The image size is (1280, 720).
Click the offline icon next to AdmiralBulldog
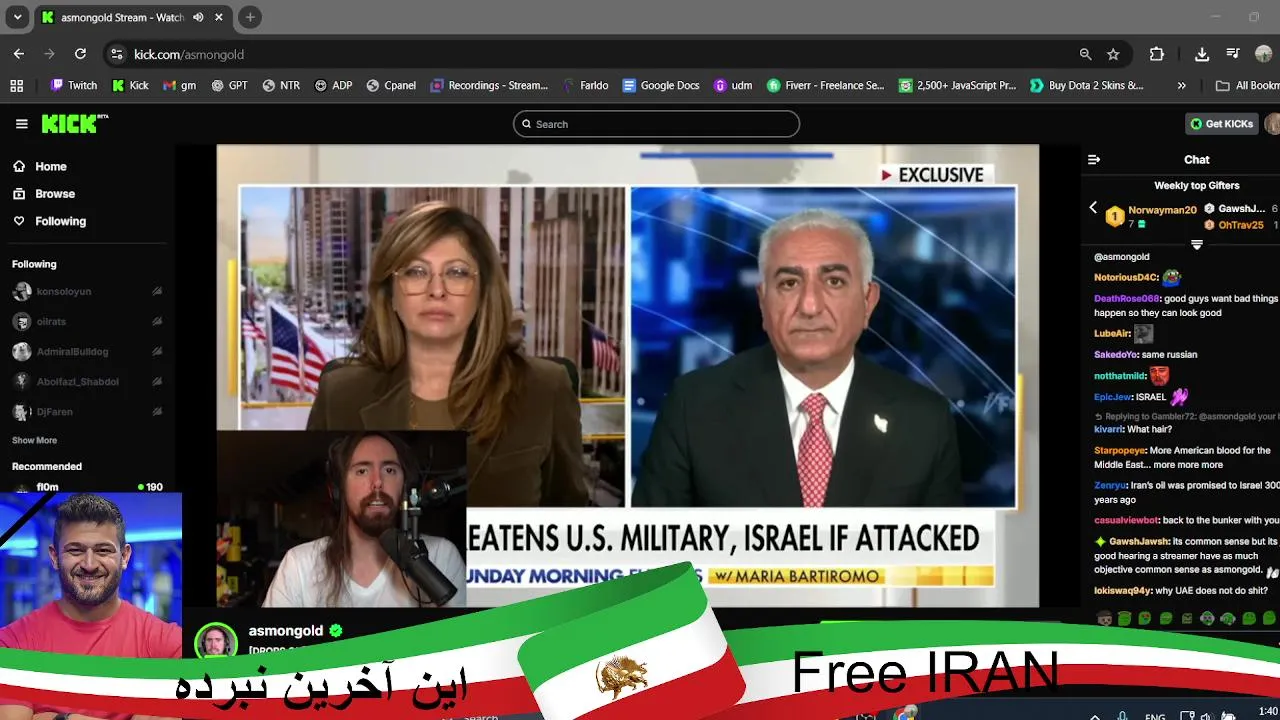tap(157, 352)
